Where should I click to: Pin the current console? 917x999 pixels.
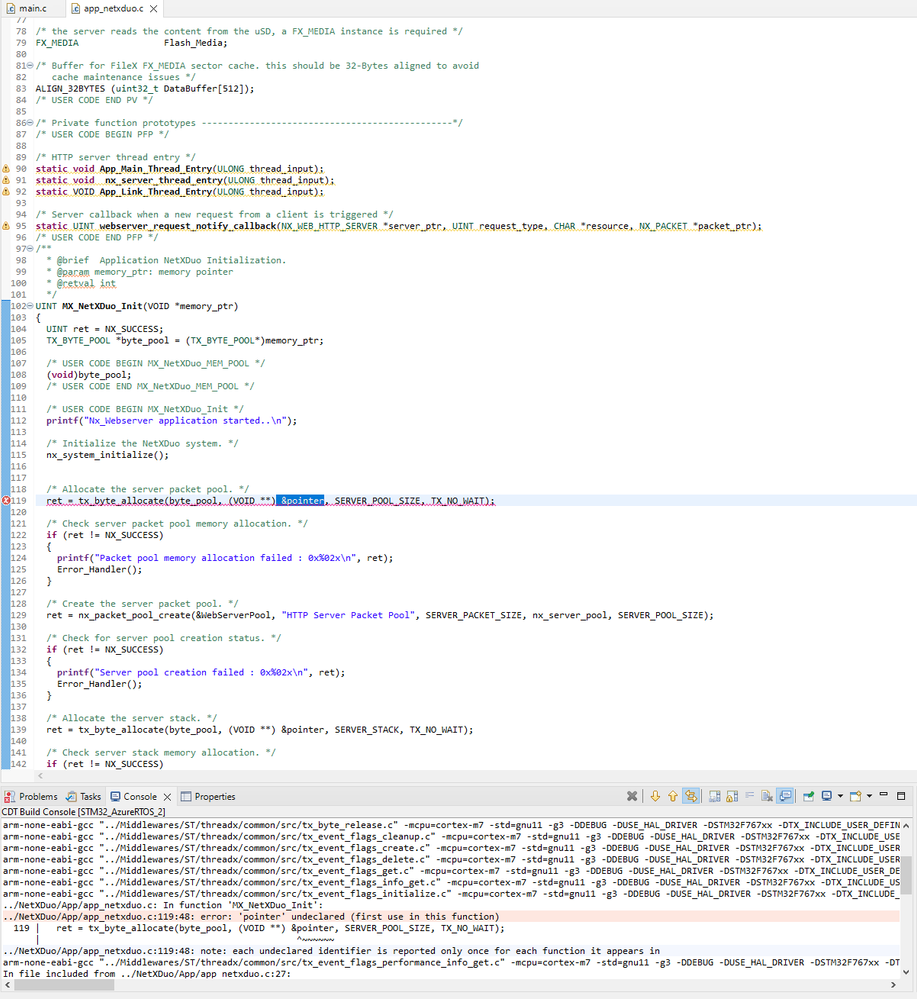pos(809,796)
